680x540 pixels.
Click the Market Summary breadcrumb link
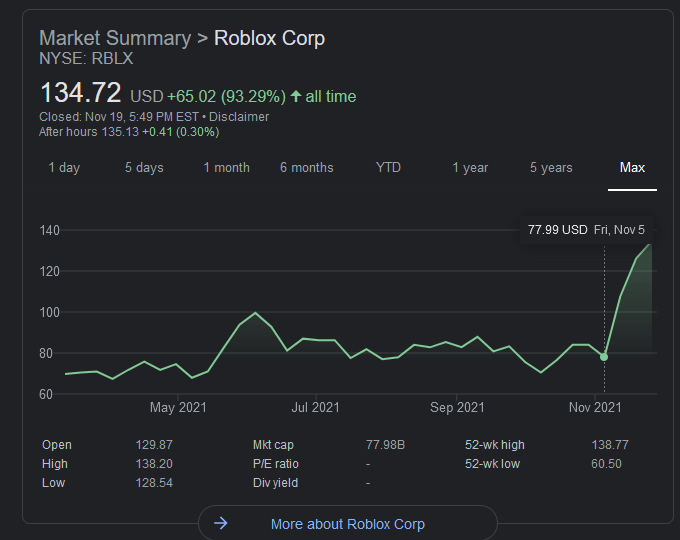click(115, 38)
